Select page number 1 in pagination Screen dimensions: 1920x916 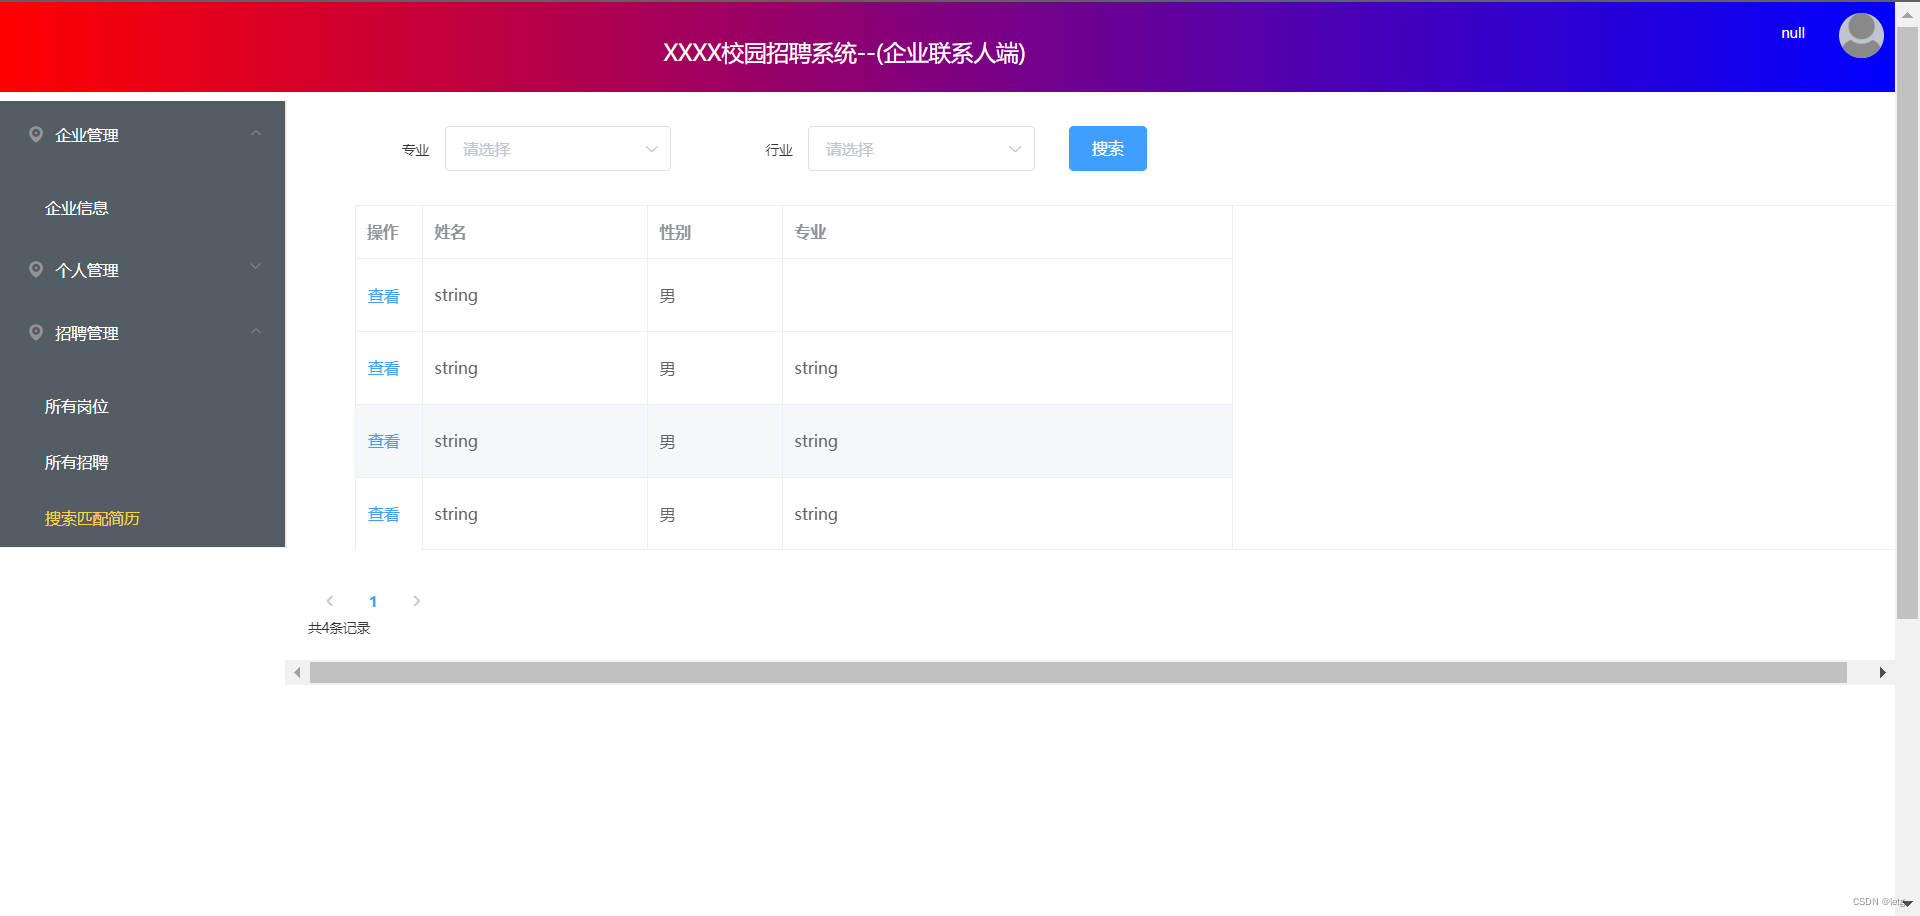click(373, 601)
